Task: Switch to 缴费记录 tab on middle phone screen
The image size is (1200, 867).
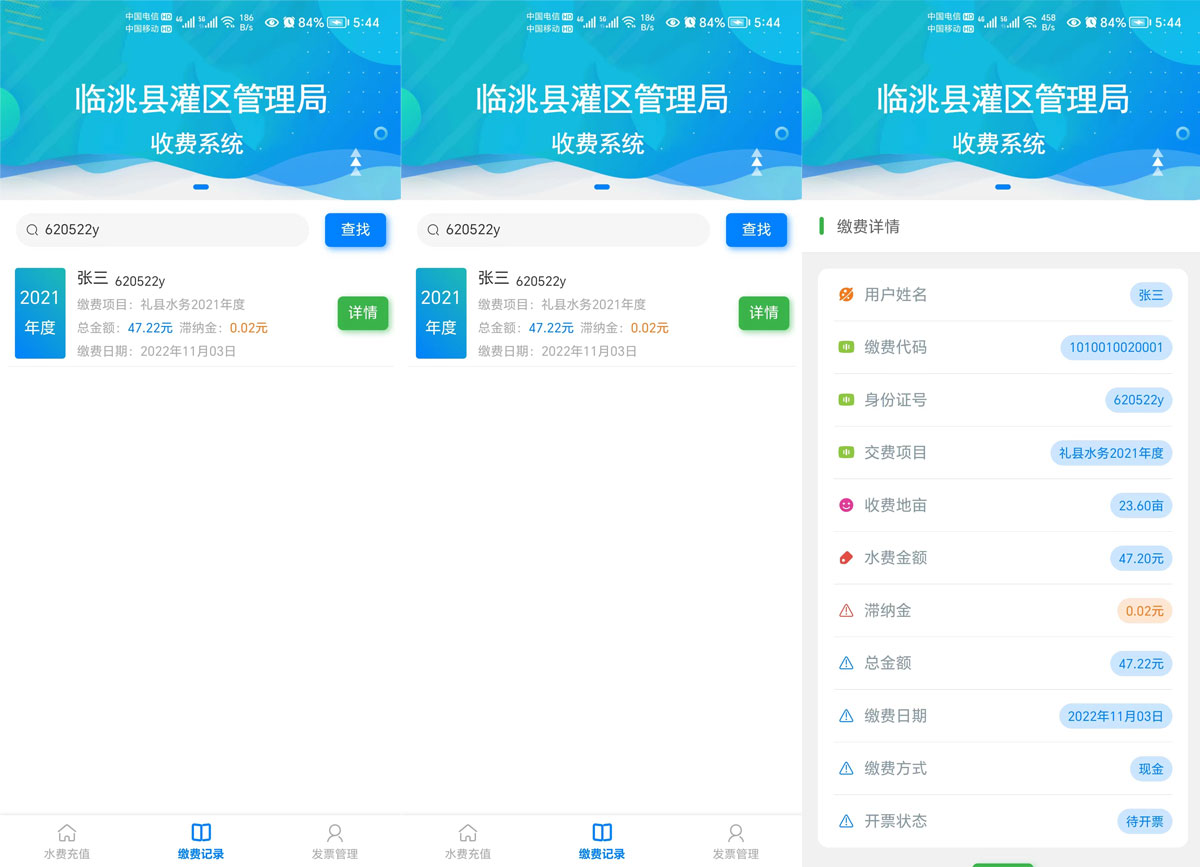Action: [x=601, y=840]
